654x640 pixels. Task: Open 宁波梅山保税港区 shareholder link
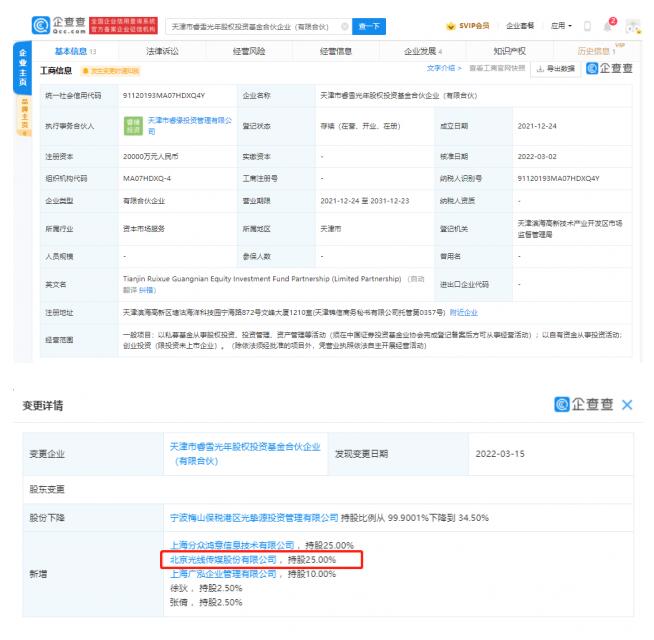tap(254, 518)
